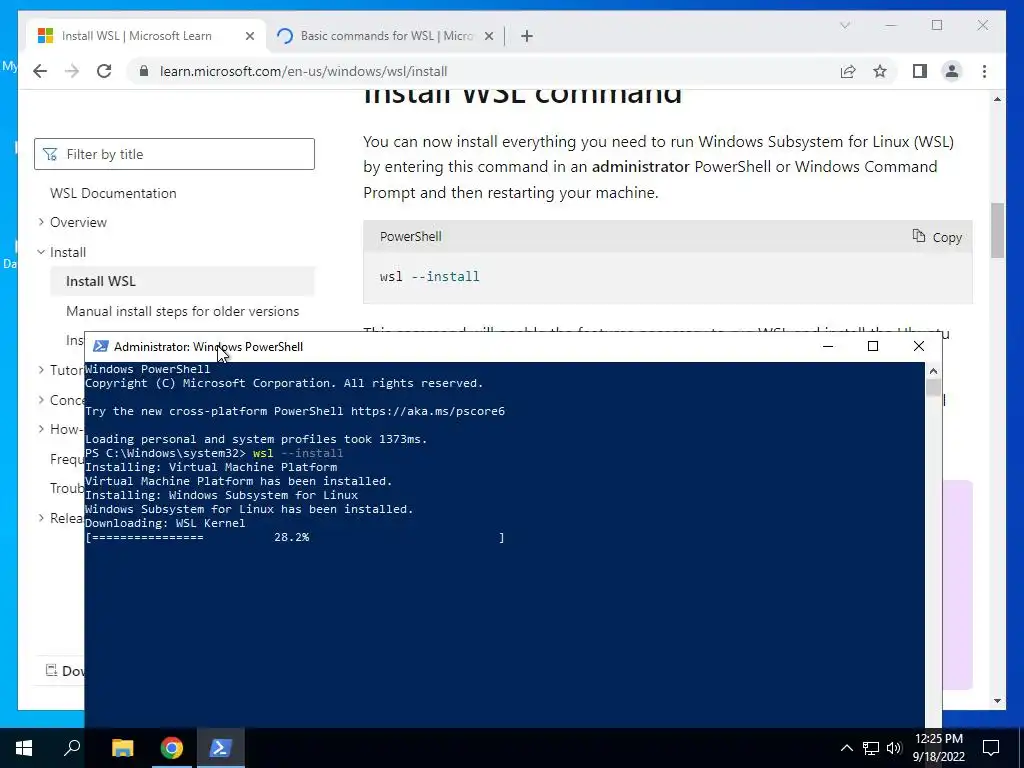Expand the Overview section
The height and width of the screenshot is (768, 1024).
point(41,222)
